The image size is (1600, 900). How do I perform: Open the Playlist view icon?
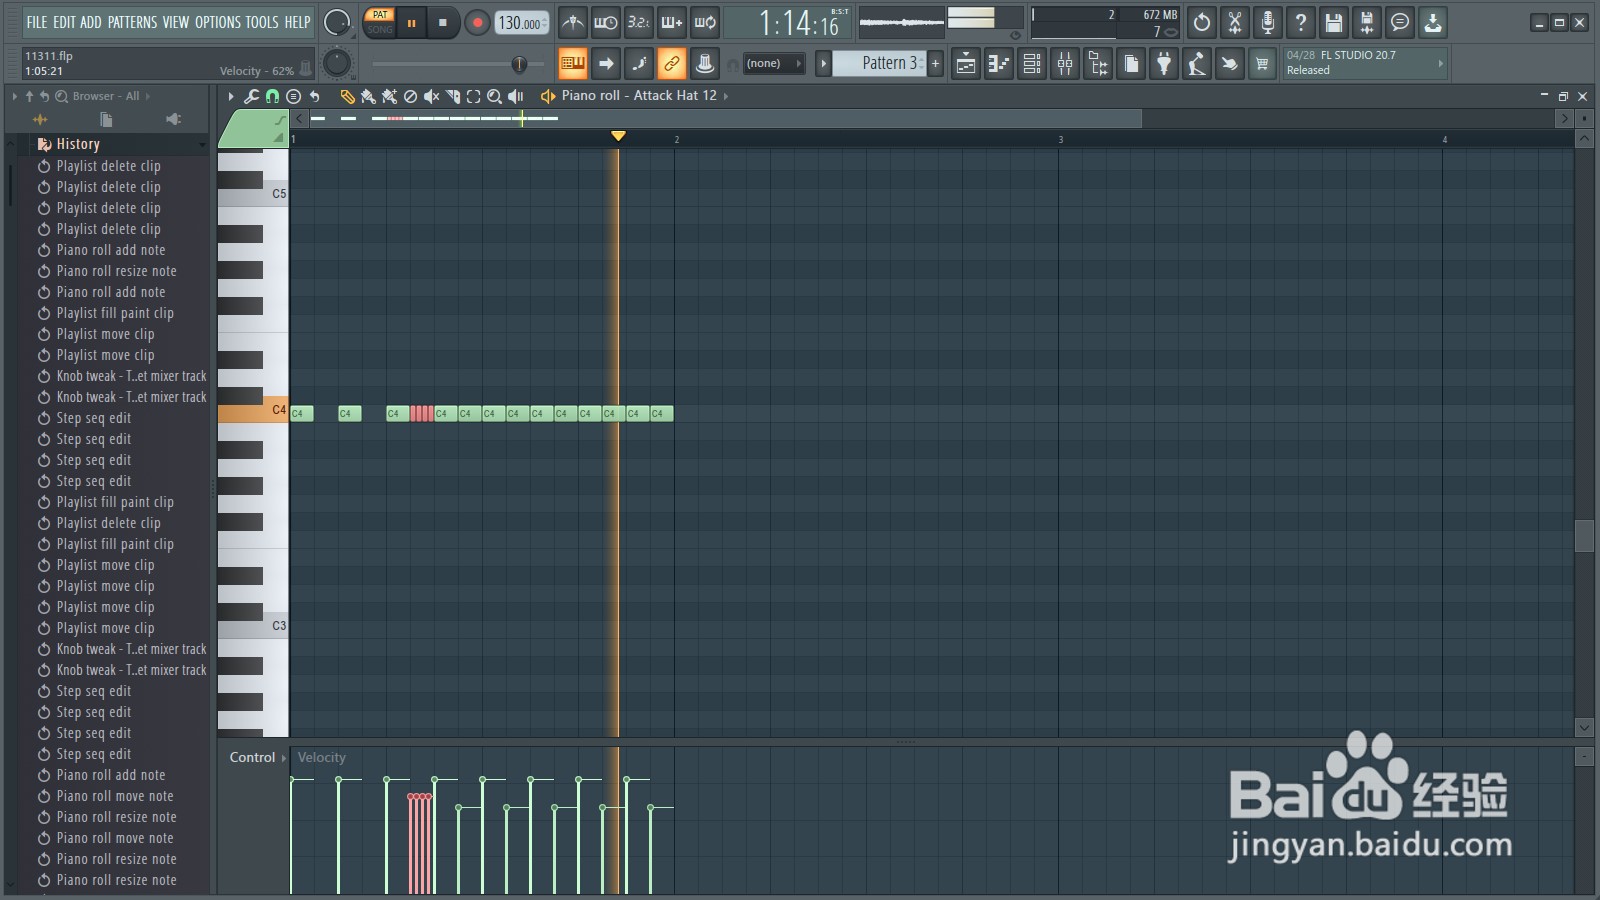tap(966, 64)
